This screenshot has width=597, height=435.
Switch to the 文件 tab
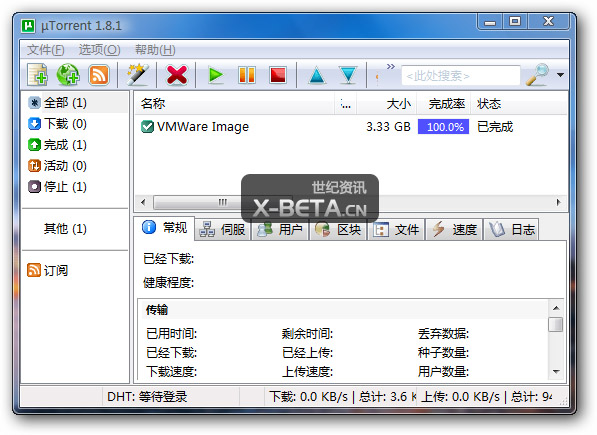point(396,230)
